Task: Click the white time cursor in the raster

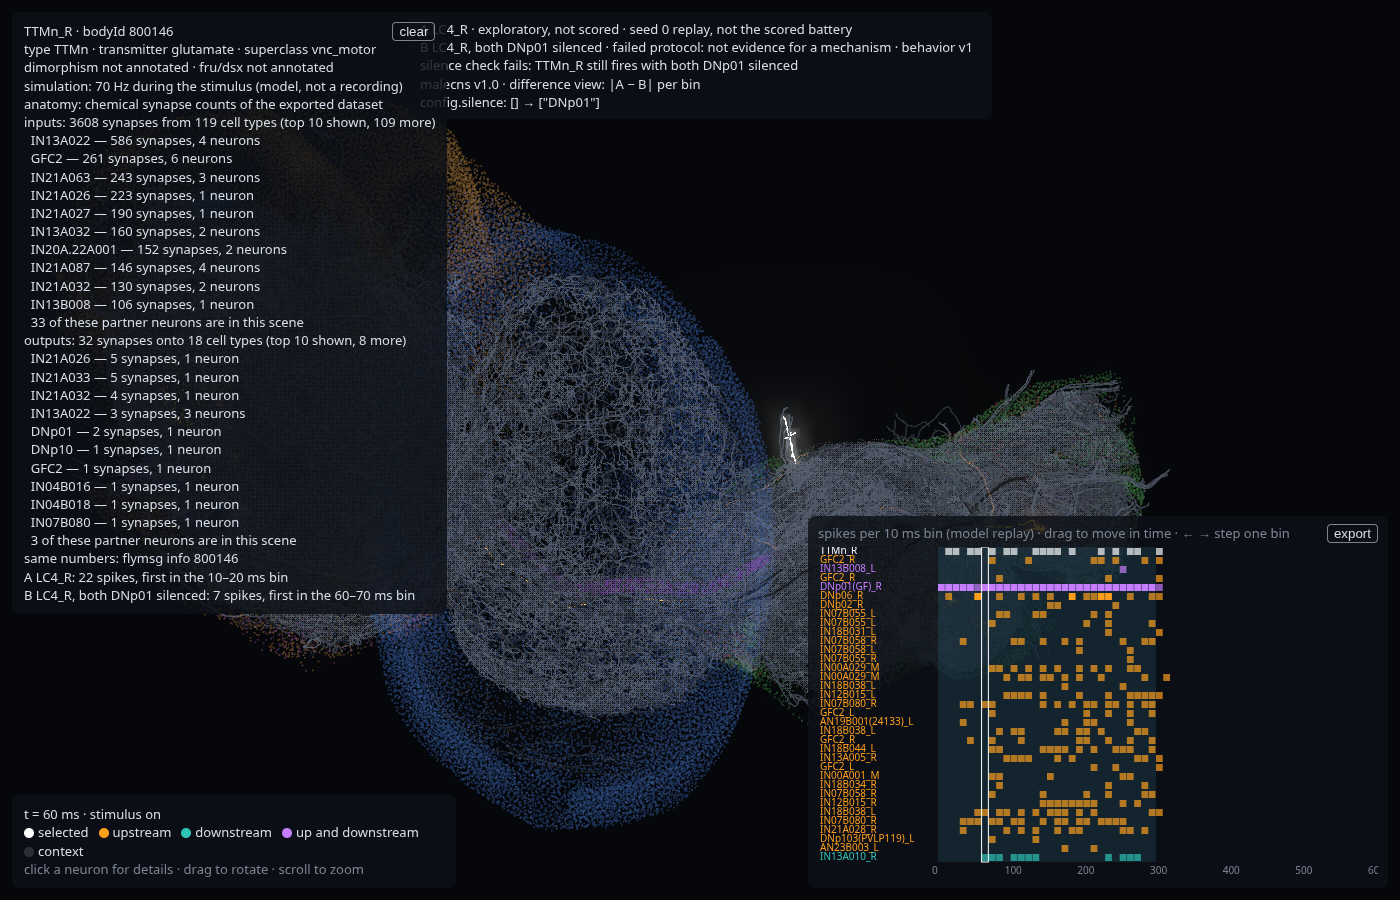Action: (x=984, y=705)
